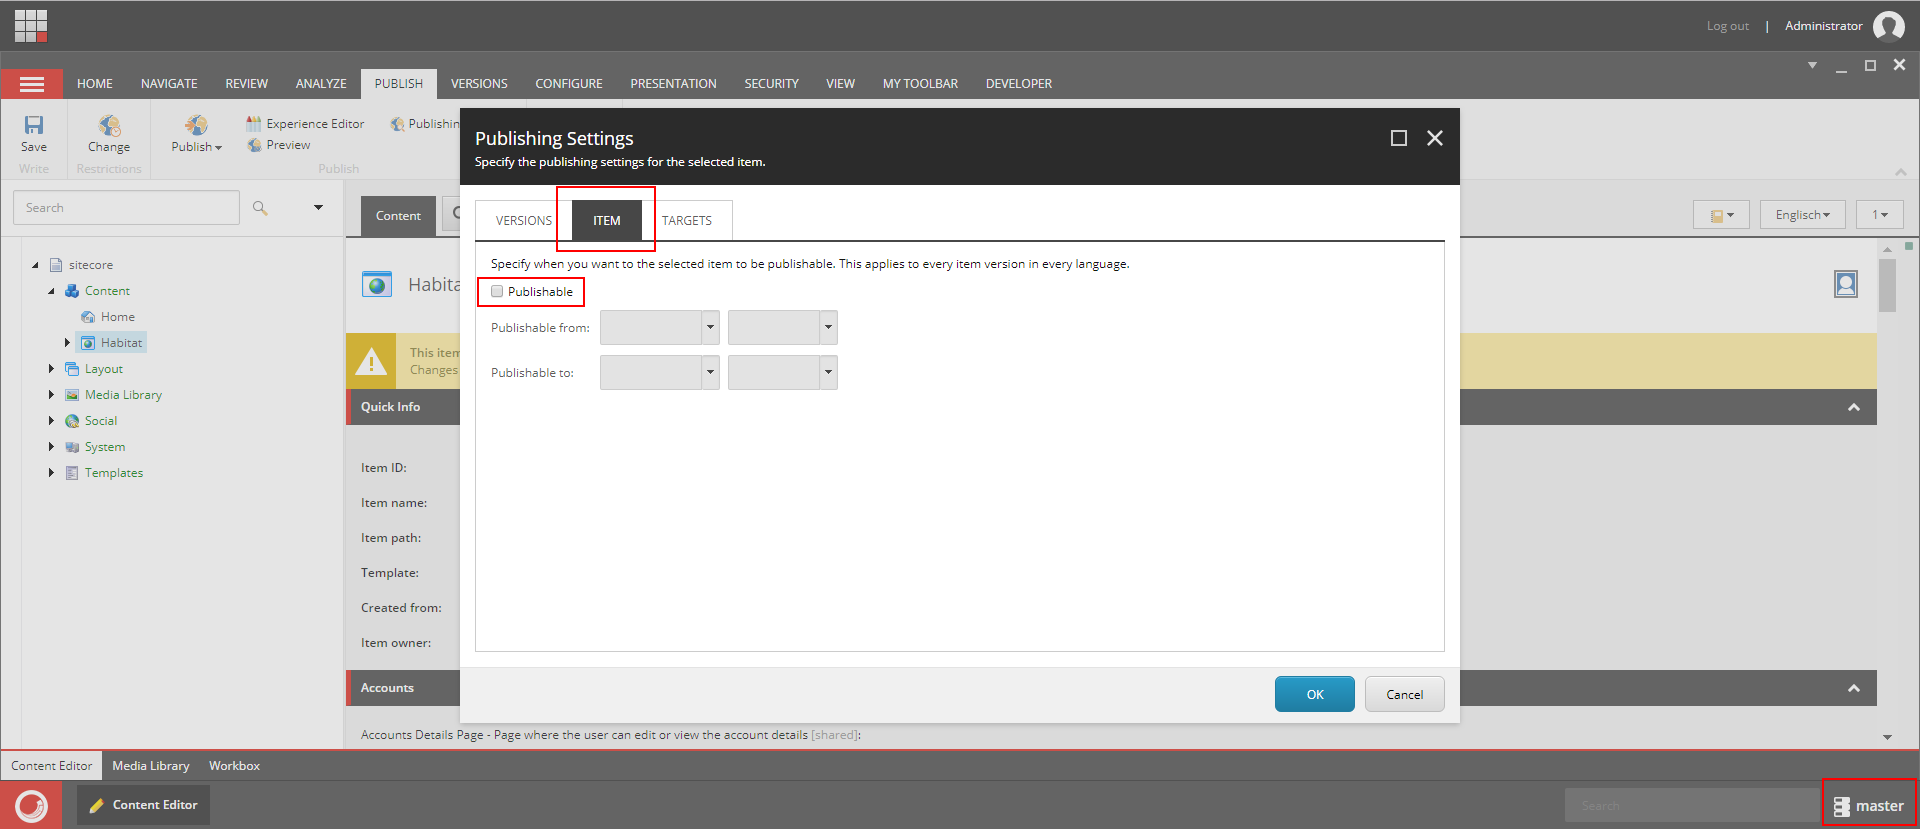1920x829 pixels.
Task: Click the Publish globe icon
Action: coord(196,125)
